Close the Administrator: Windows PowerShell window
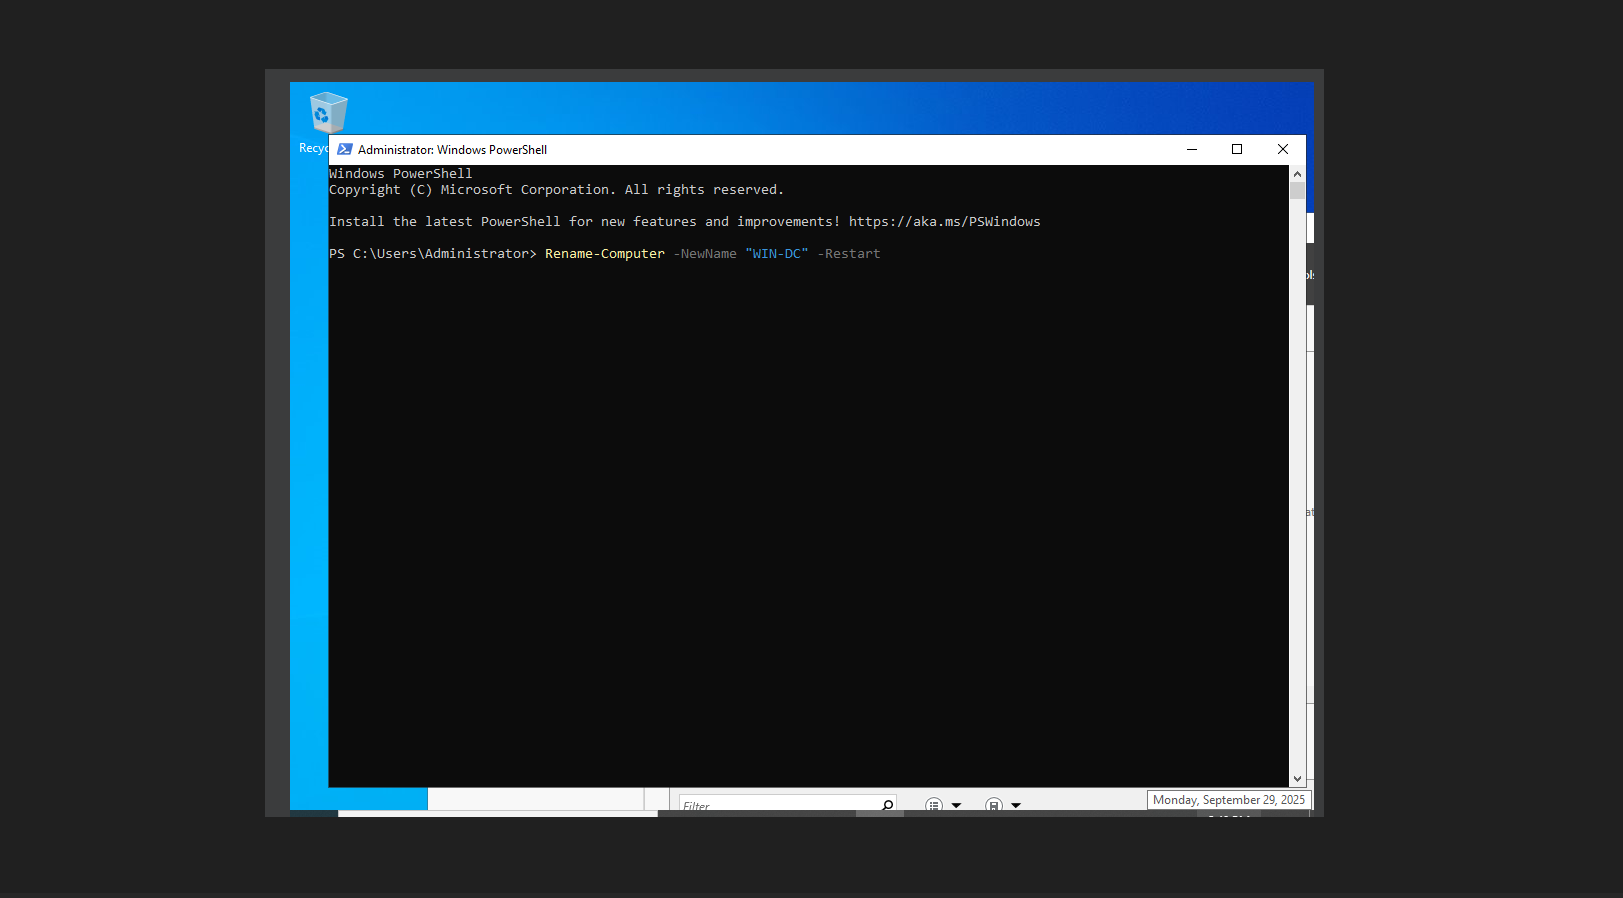The image size is (1623, 898). click(1283, 149)
